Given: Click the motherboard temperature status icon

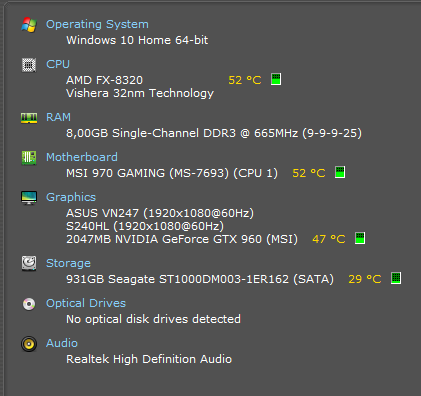Looking at the screenshot, I should pyautogui.click(x=340, y=172).
